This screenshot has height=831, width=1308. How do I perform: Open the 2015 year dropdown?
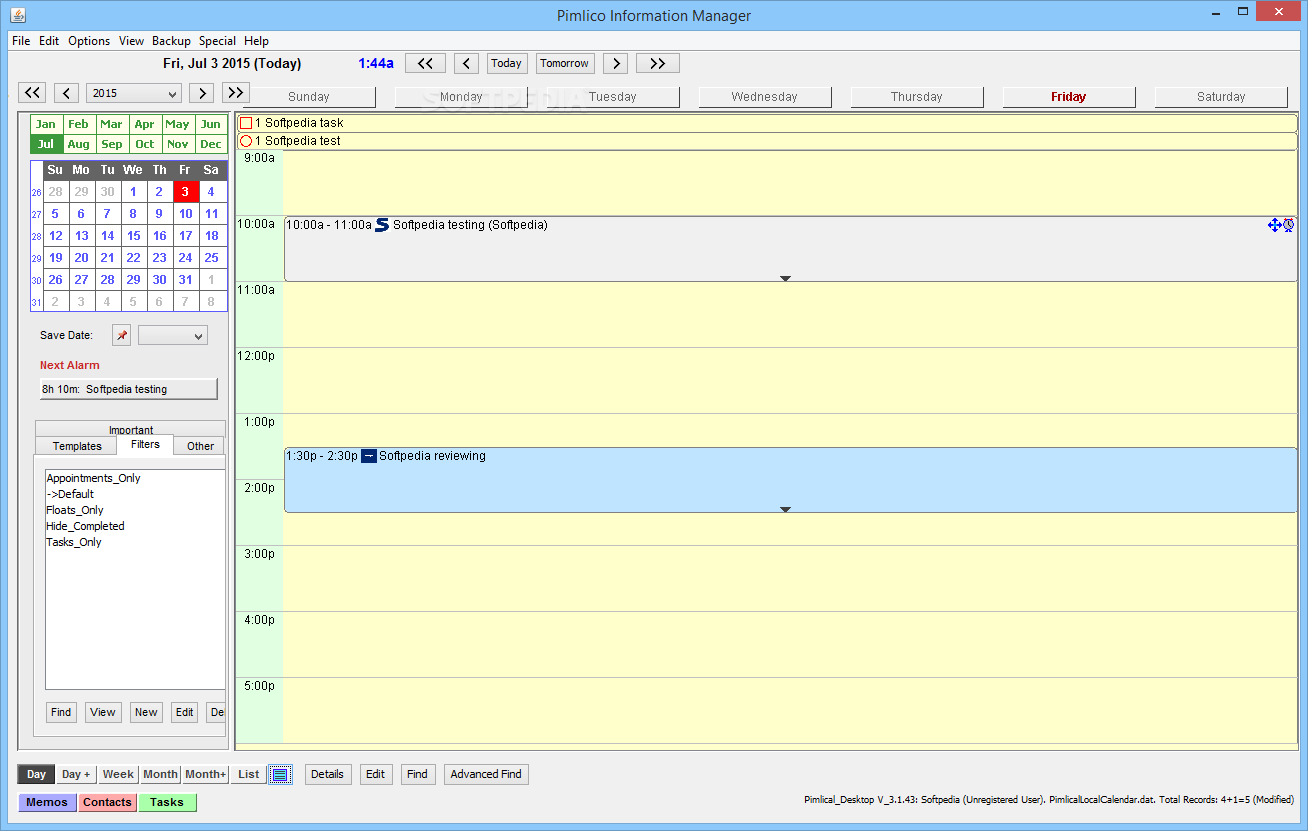tap(134, 93)
